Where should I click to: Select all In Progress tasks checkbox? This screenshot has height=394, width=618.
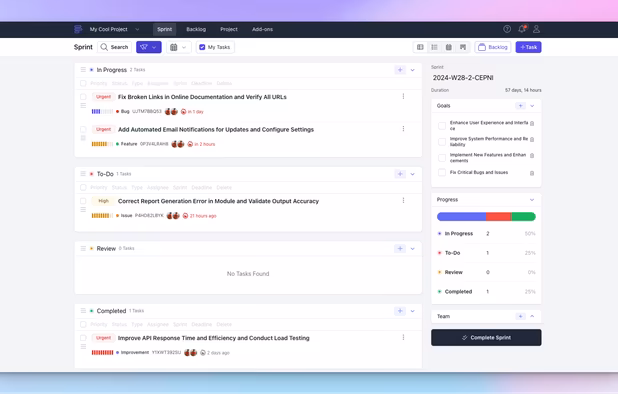[83, 83]
